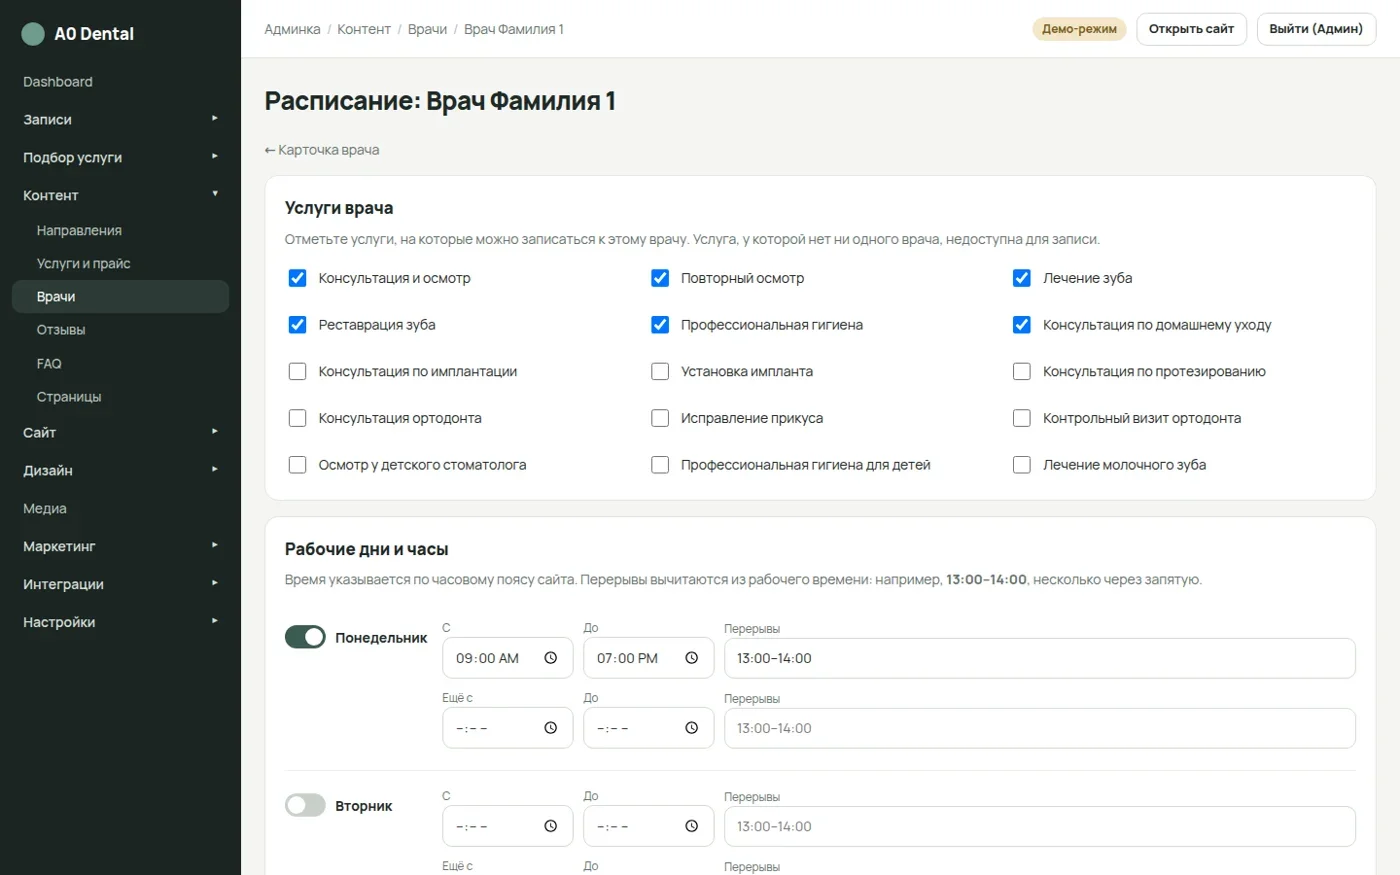Click the 'Открыть сайт' button
This screenshot has height=875, width=1400.
click(x=1191, y=29)
